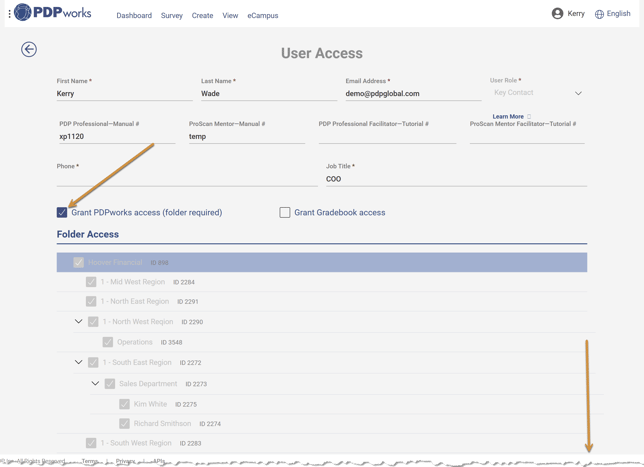The width and height of the screenshot is (644, 467).
Task: Click the First Name field
Action: coord(124,94)
